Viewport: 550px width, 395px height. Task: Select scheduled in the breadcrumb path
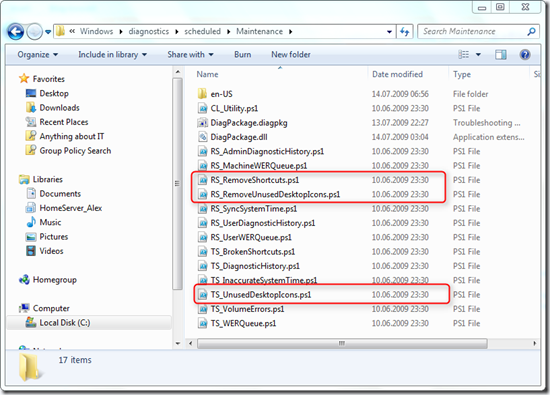(203, 32)
